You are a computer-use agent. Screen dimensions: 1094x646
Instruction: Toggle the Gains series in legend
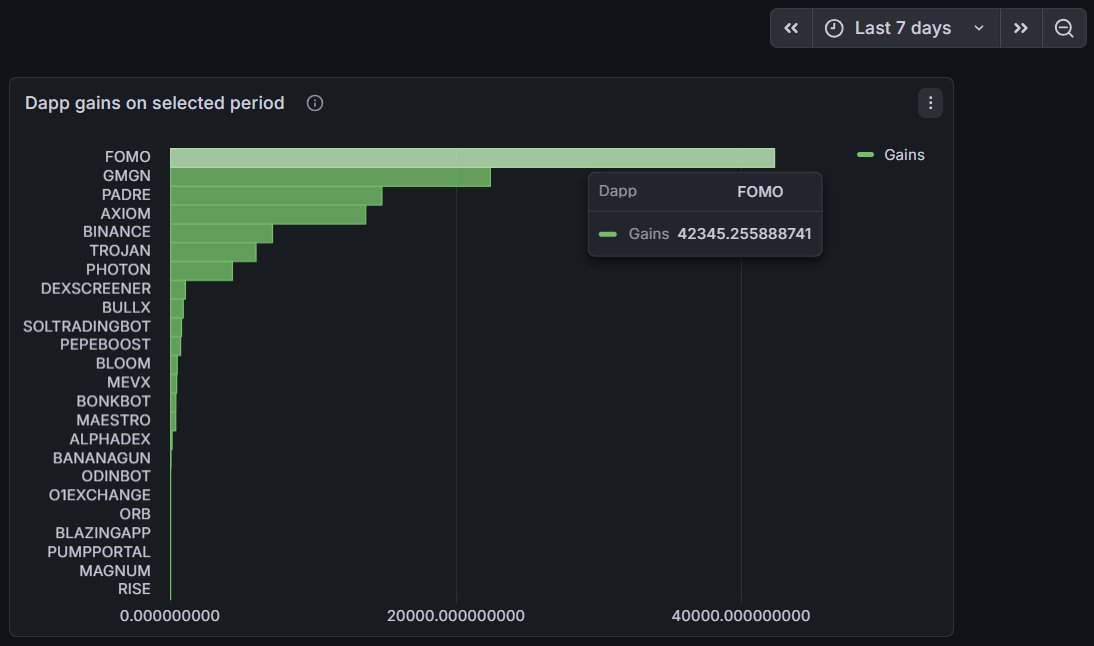tap(904, 155)
